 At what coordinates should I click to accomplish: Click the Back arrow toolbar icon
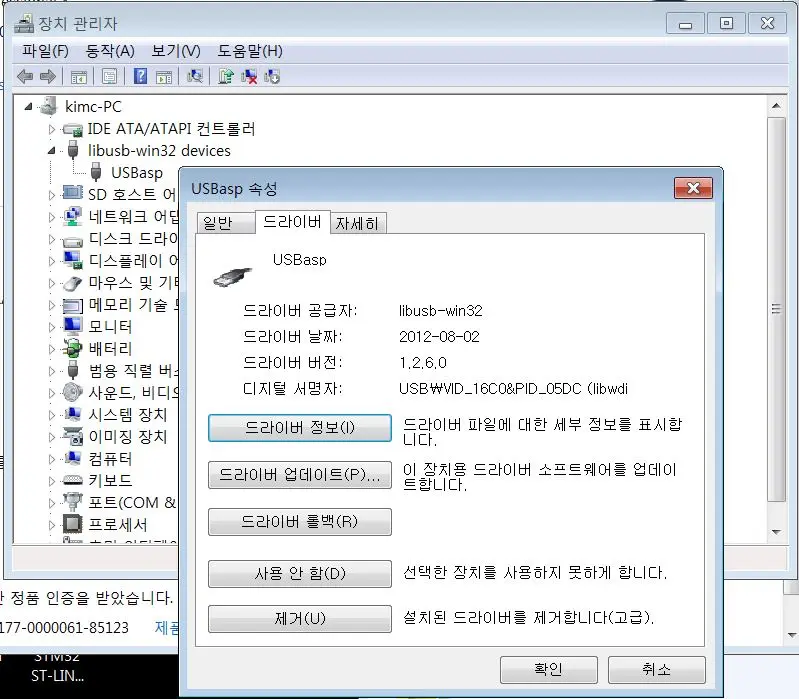[x=25, y=77]
